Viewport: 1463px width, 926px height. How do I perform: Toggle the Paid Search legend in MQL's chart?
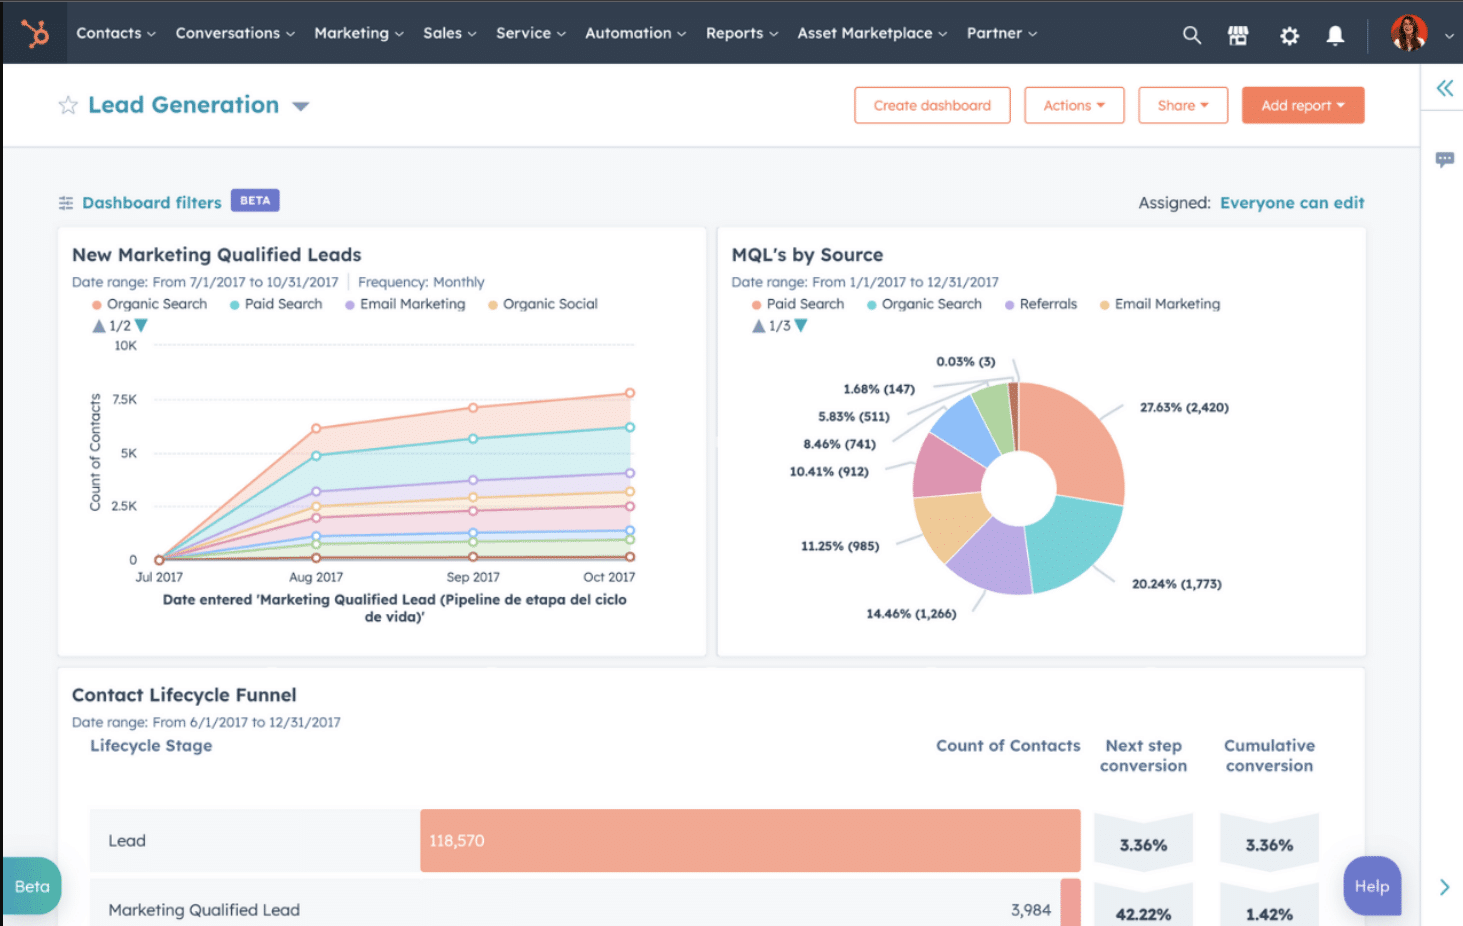pos(803,304)
